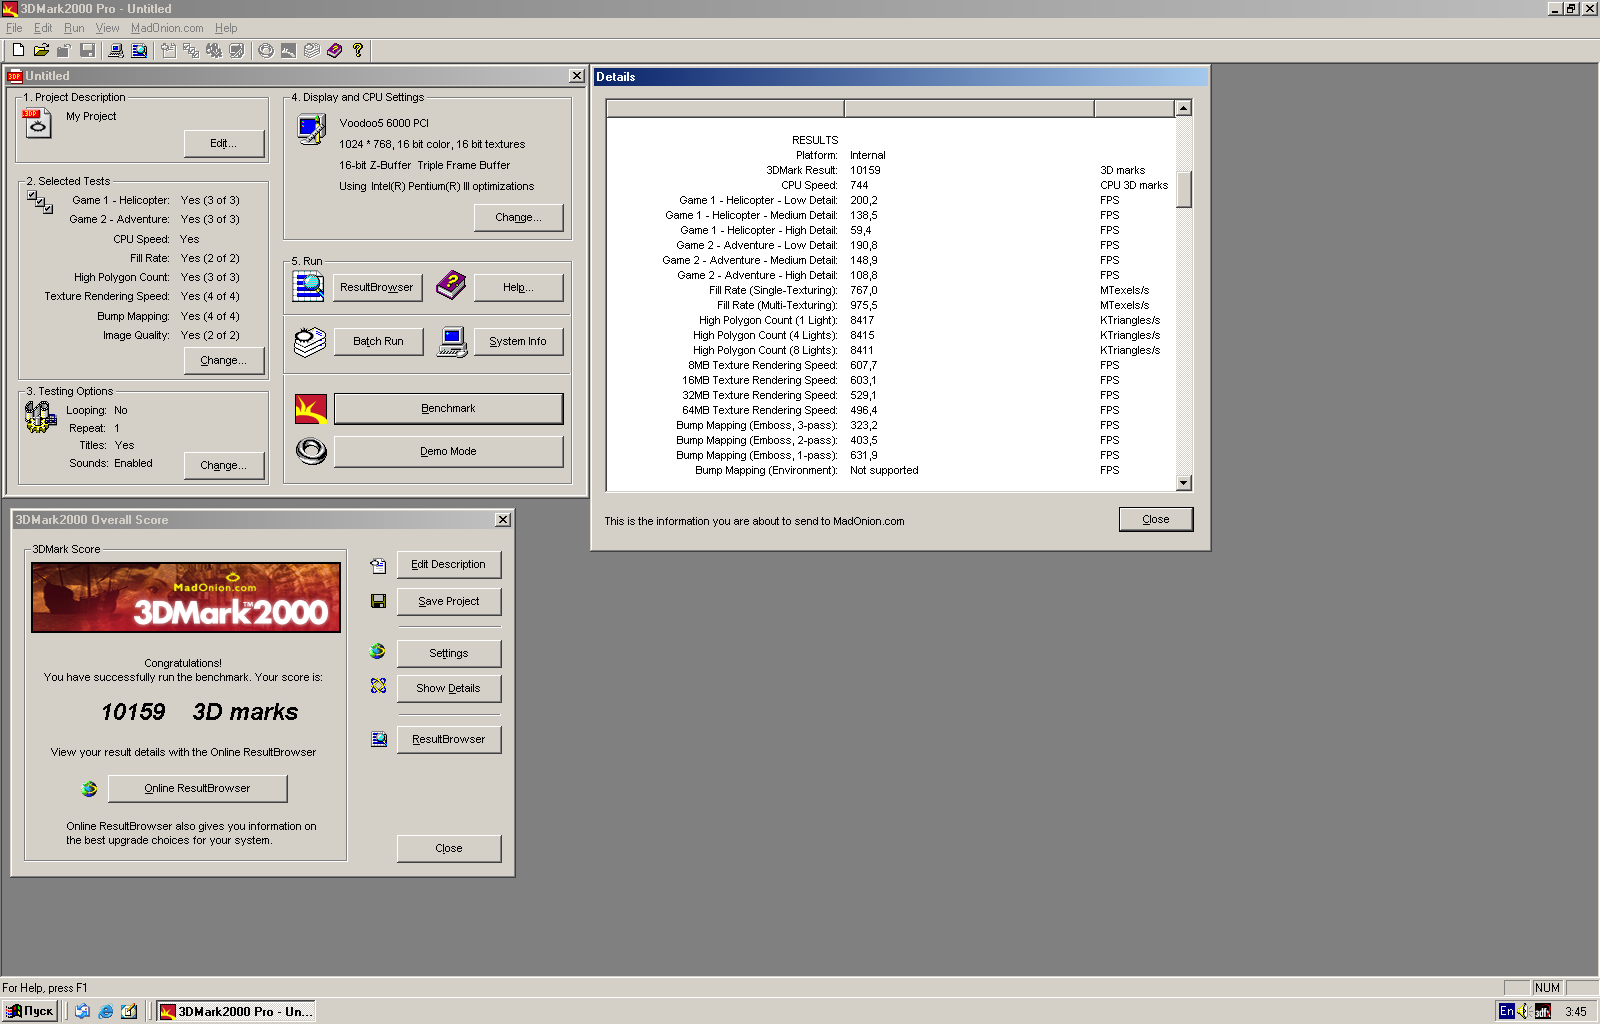Click the 3DMark2000 banner image
The height and width of the screenshot is (1024, 1600).
(186, 597)
